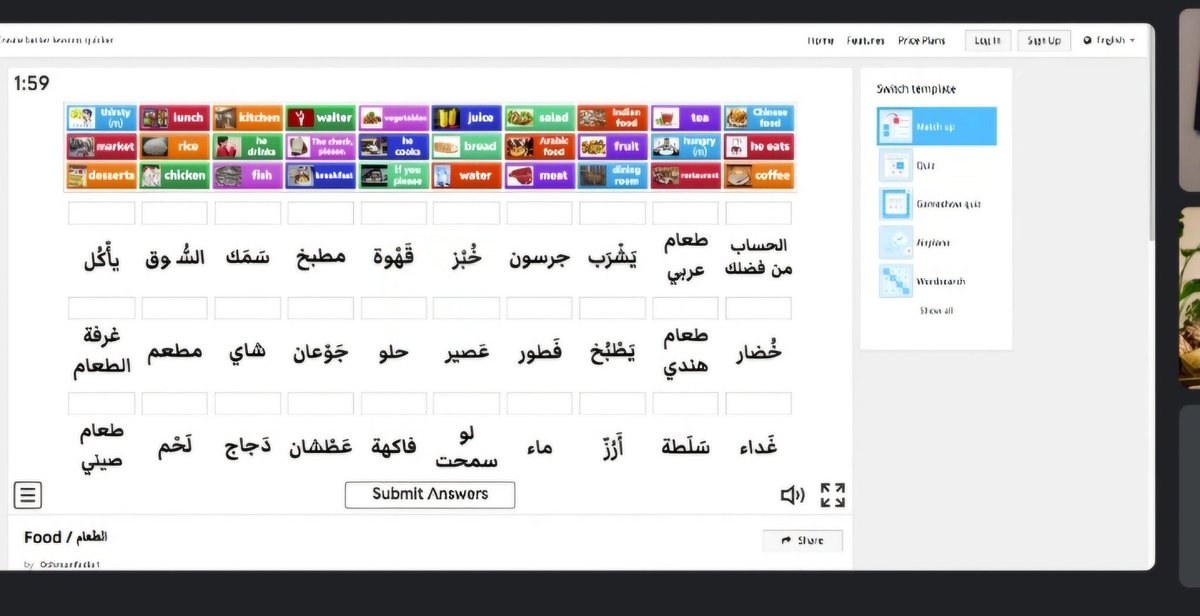Pick the 'chicken' picture tile
This screenshot has height=616, width=1200.
tap(174, 175)
